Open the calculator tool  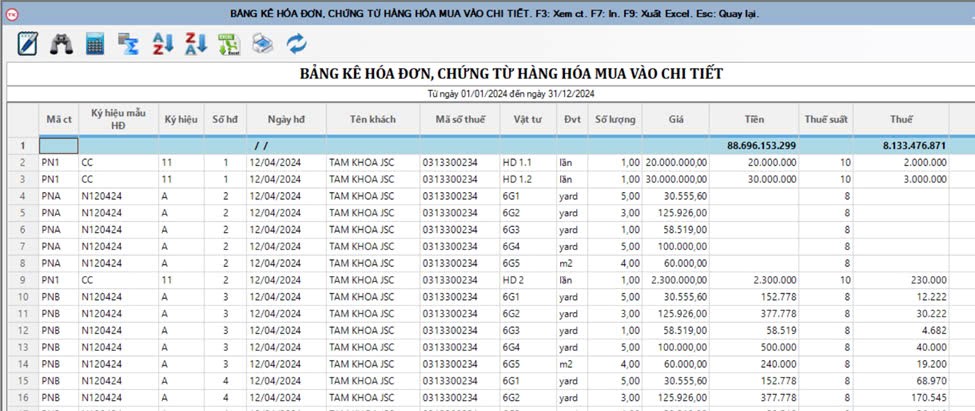click(x=95, y=44)
